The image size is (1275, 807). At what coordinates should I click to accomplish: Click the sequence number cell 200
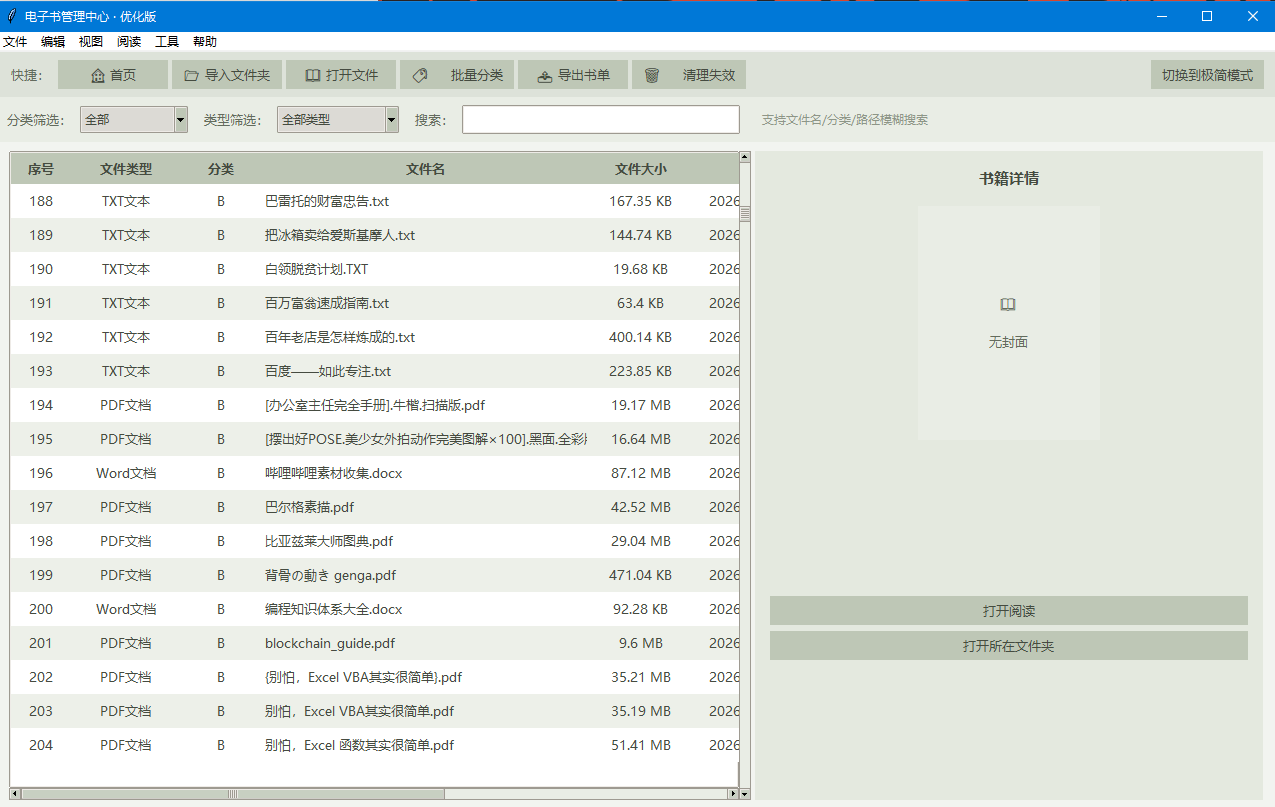click(41, 609)
